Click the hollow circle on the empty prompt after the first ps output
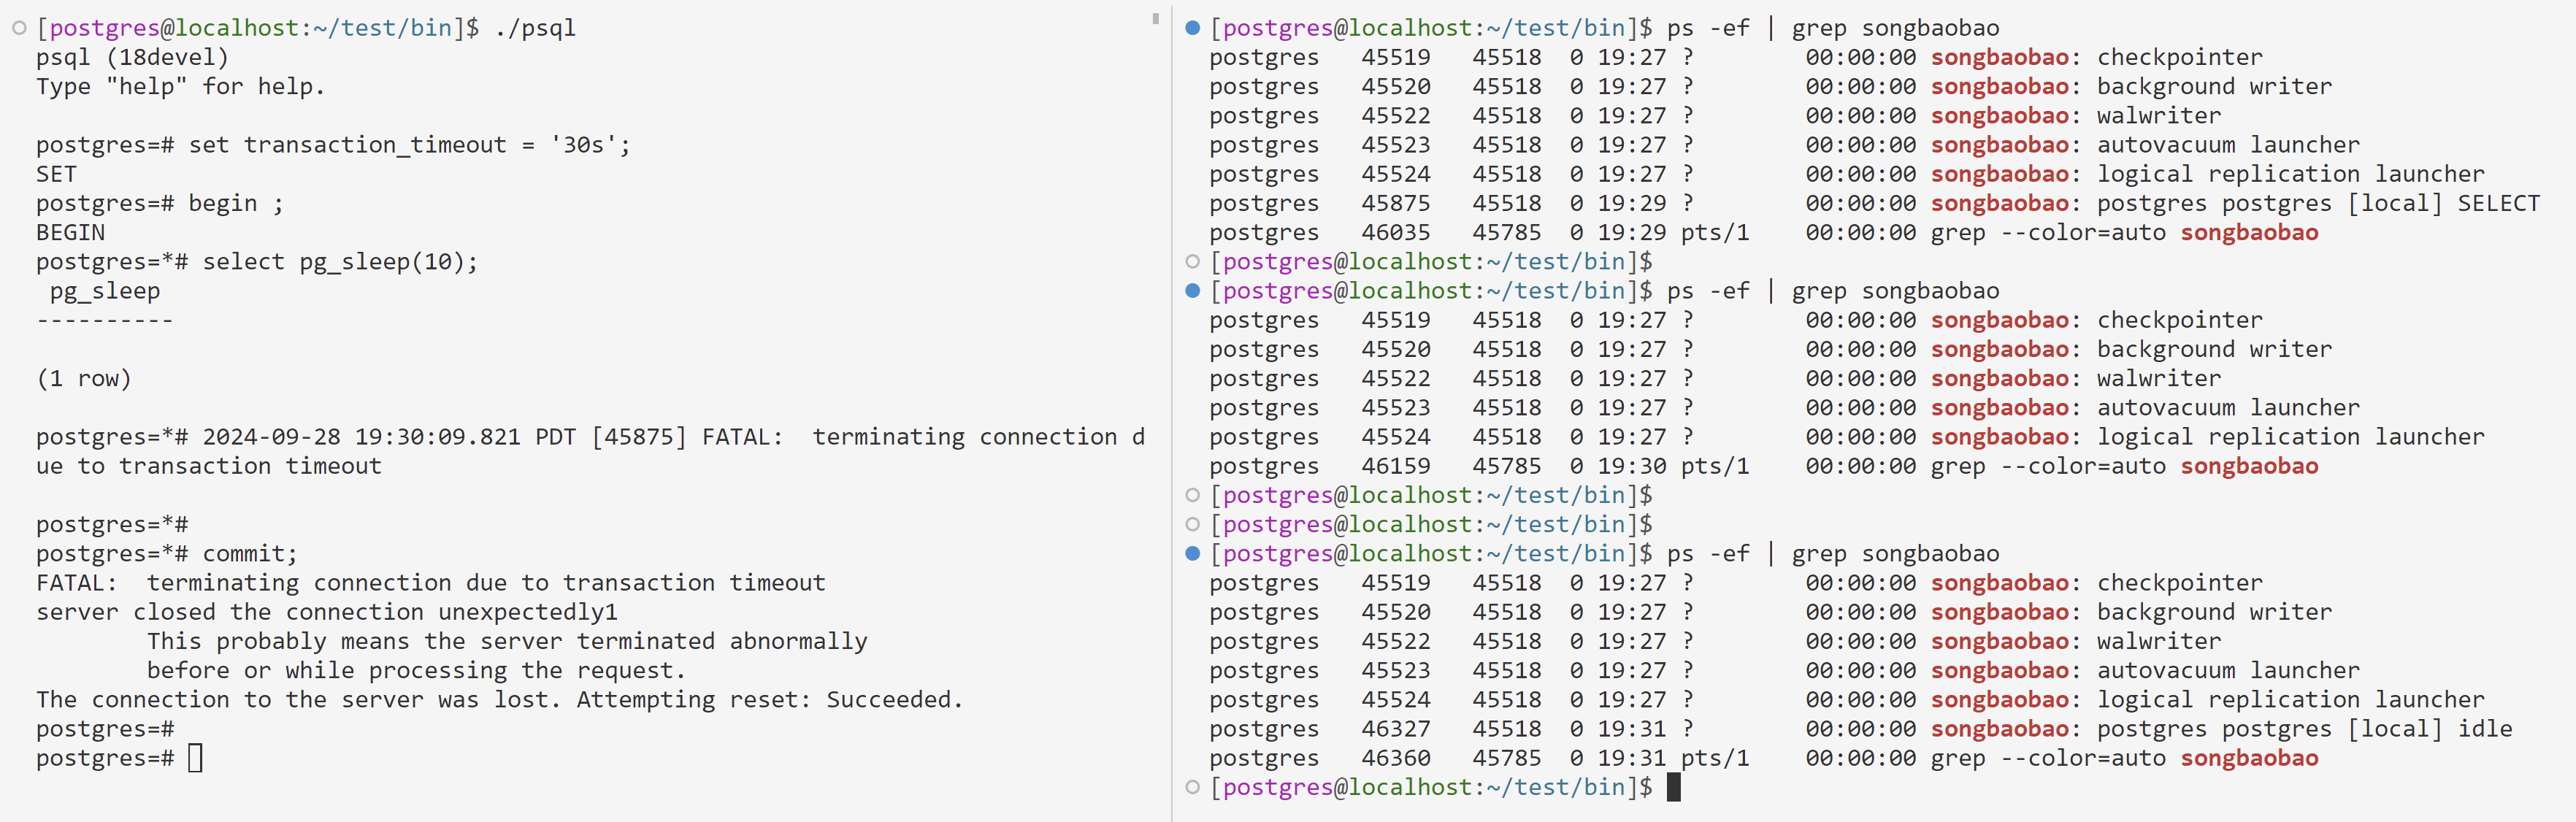 [1192, 262]
